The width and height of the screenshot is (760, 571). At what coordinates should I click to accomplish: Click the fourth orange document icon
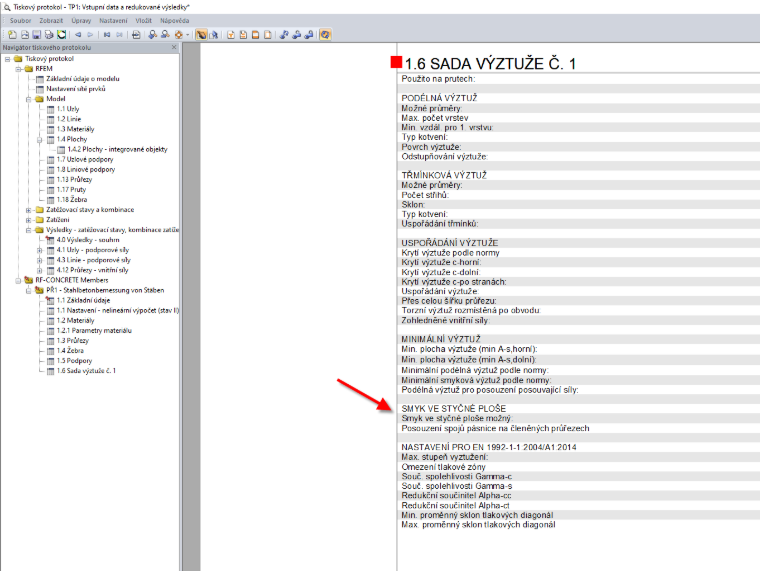pyautogui.click(x=268, y=34)
